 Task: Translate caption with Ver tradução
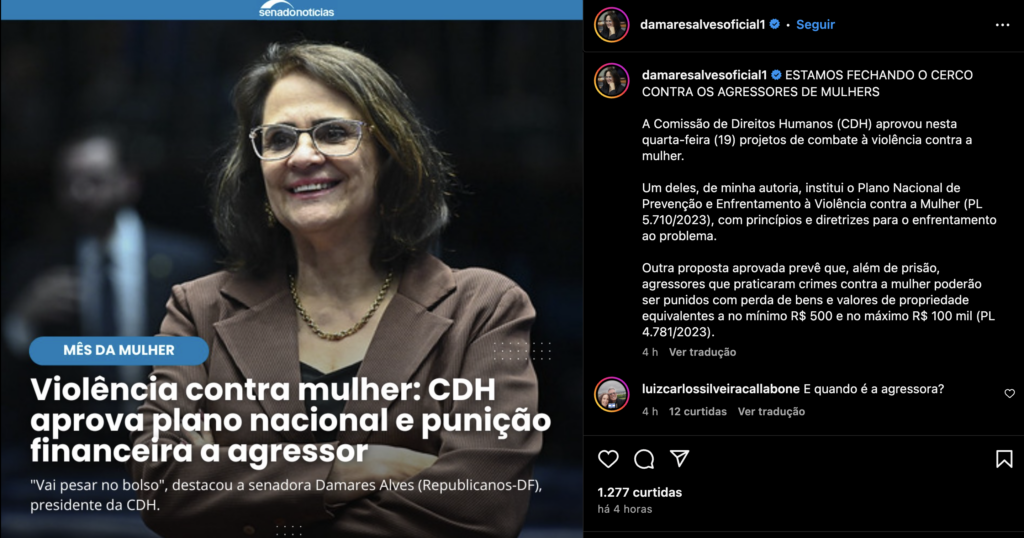click(x=702, y=352)
